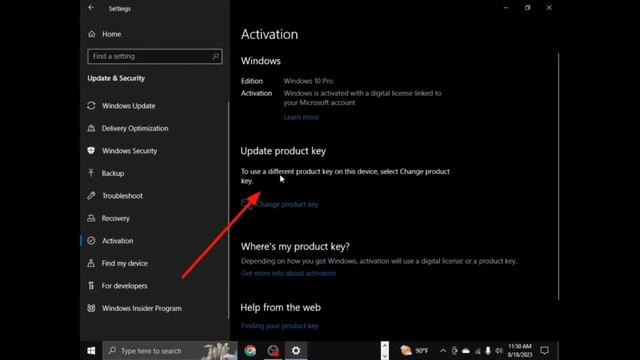Open the 90°F weather widget
The image size is (640, 360).
(414, 351)
